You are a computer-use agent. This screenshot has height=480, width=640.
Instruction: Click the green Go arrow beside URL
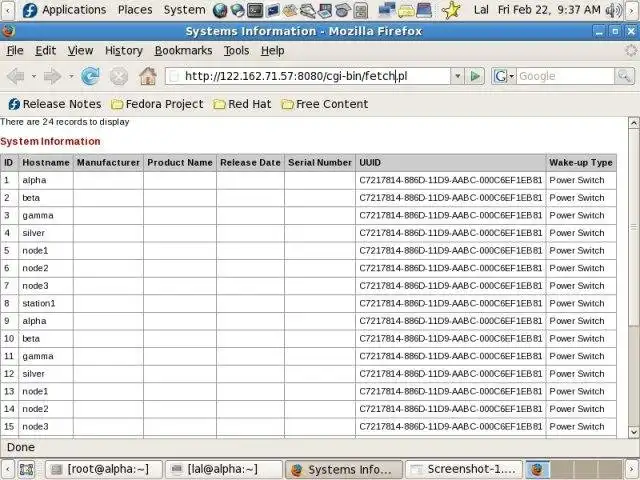[x=475, y=76]
